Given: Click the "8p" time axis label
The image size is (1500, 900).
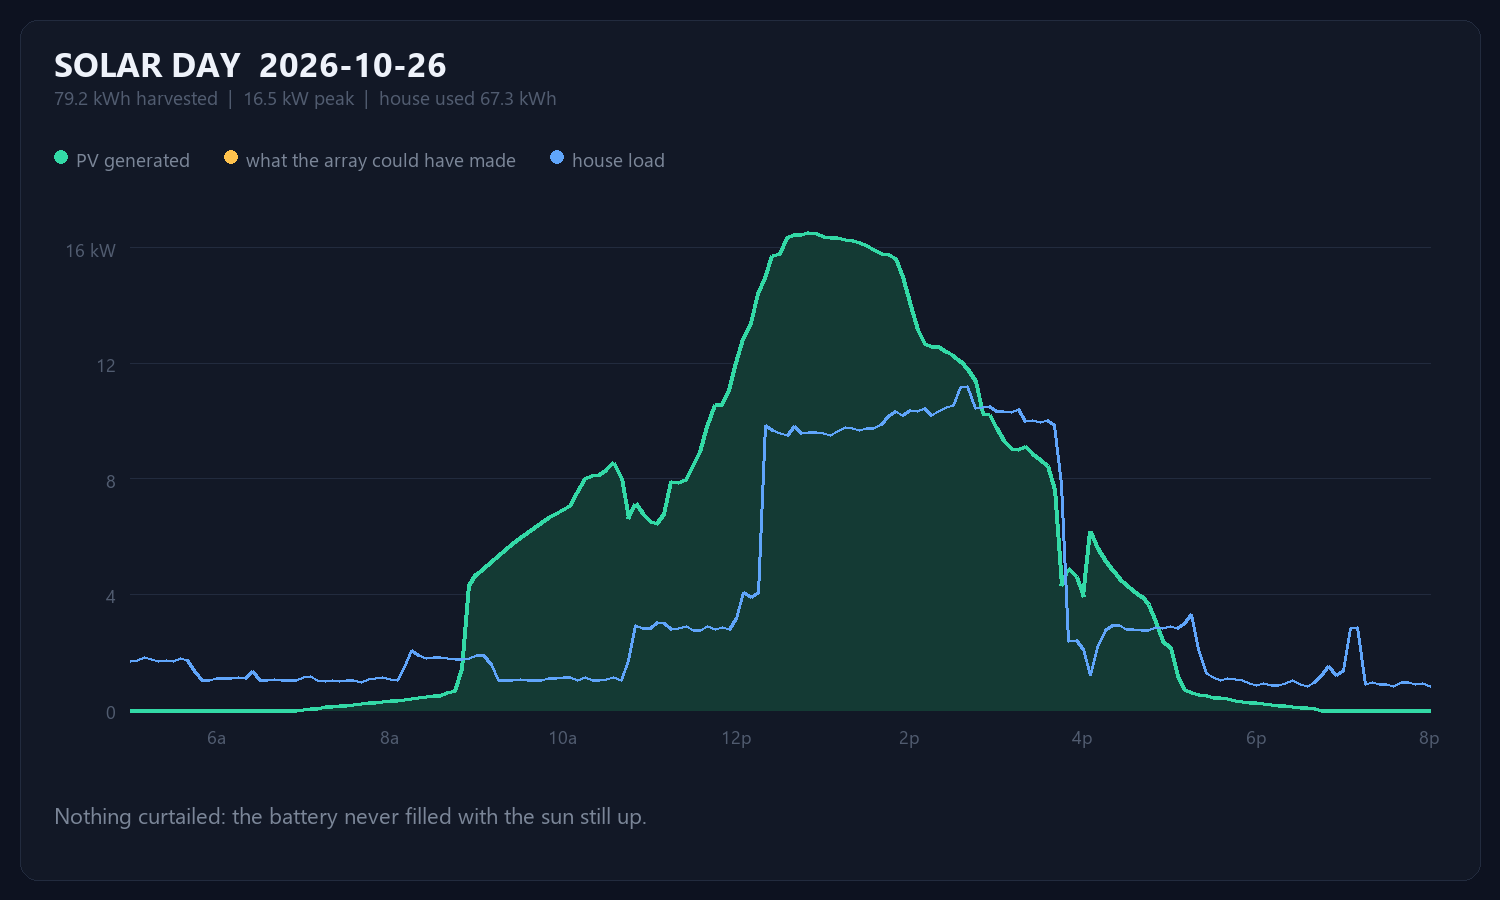Looking at the screenshot, I should (x=1429, y=738).
